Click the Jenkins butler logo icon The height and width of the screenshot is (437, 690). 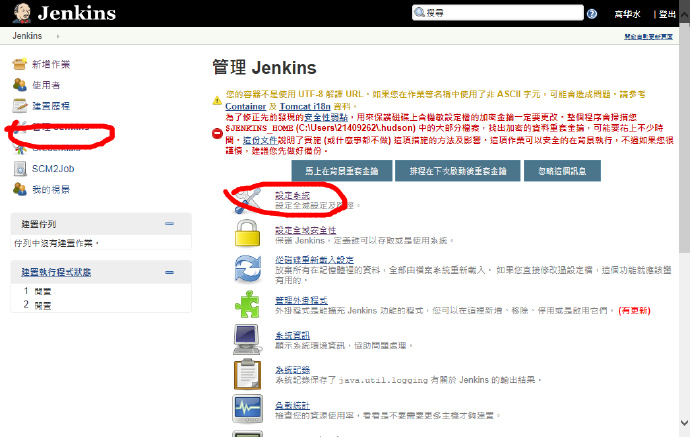pyautogui.click(x=22, y=13)
